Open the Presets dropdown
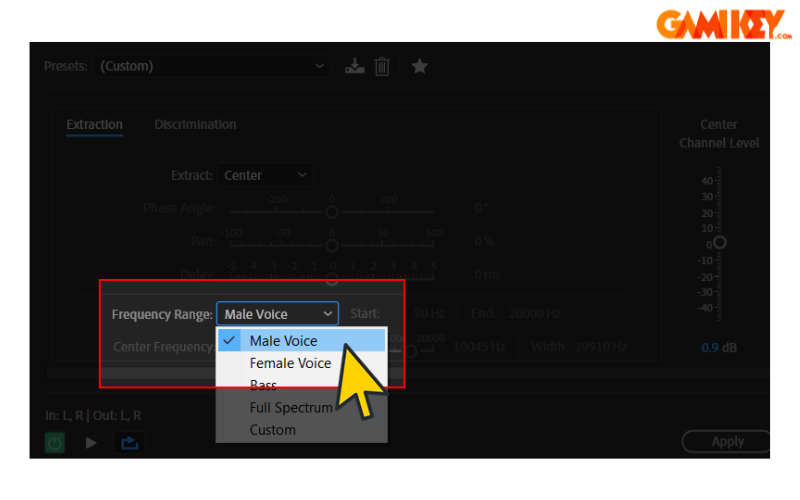Viewport: 800px width, 500px height. [213, 66]
